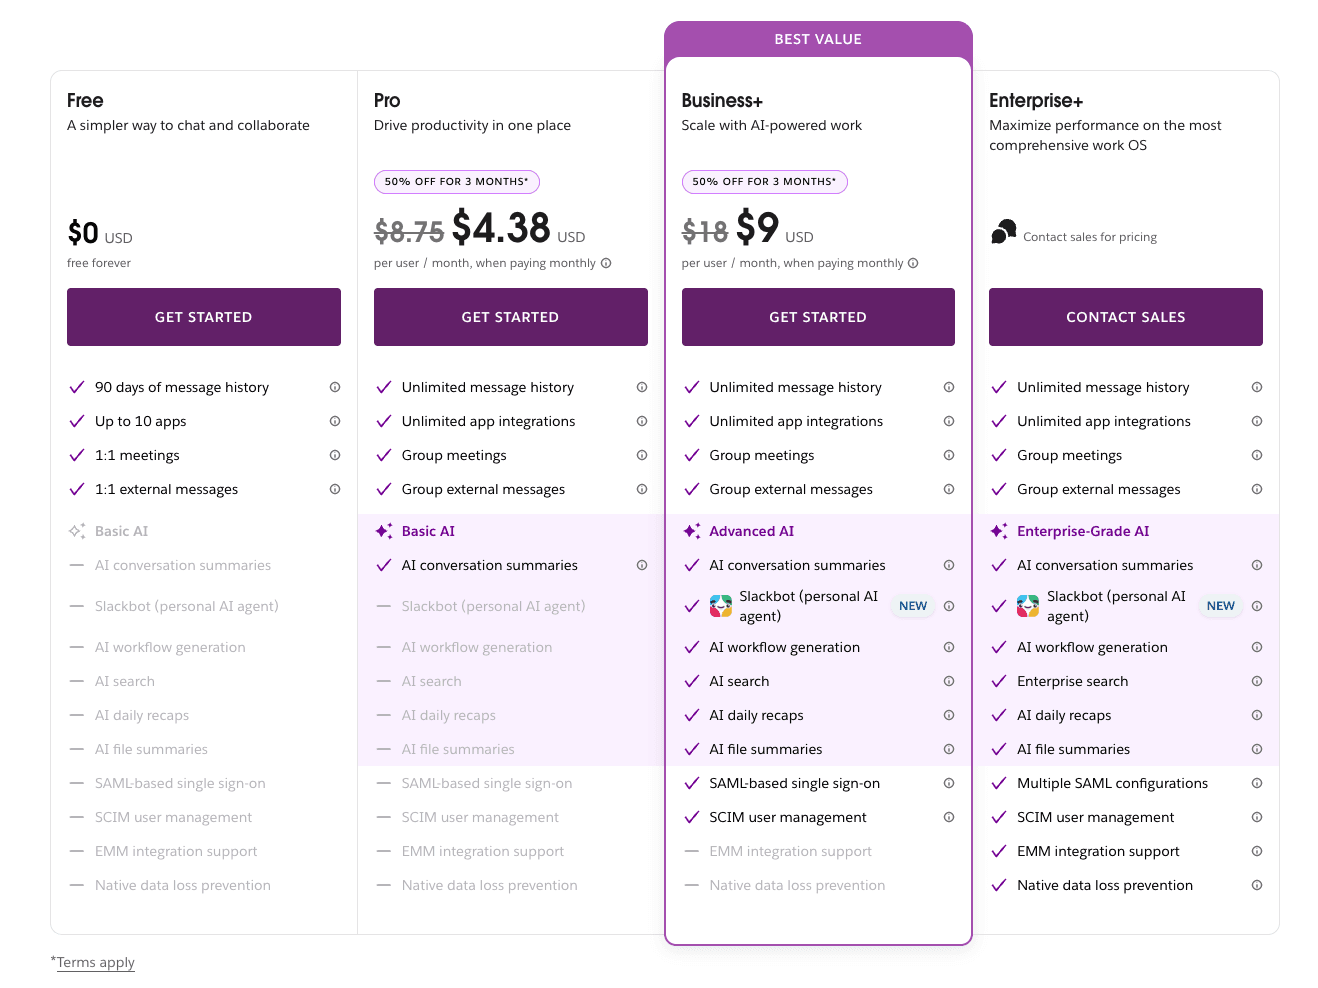Click info icon beside Enterprise search

coord(1257,681)
